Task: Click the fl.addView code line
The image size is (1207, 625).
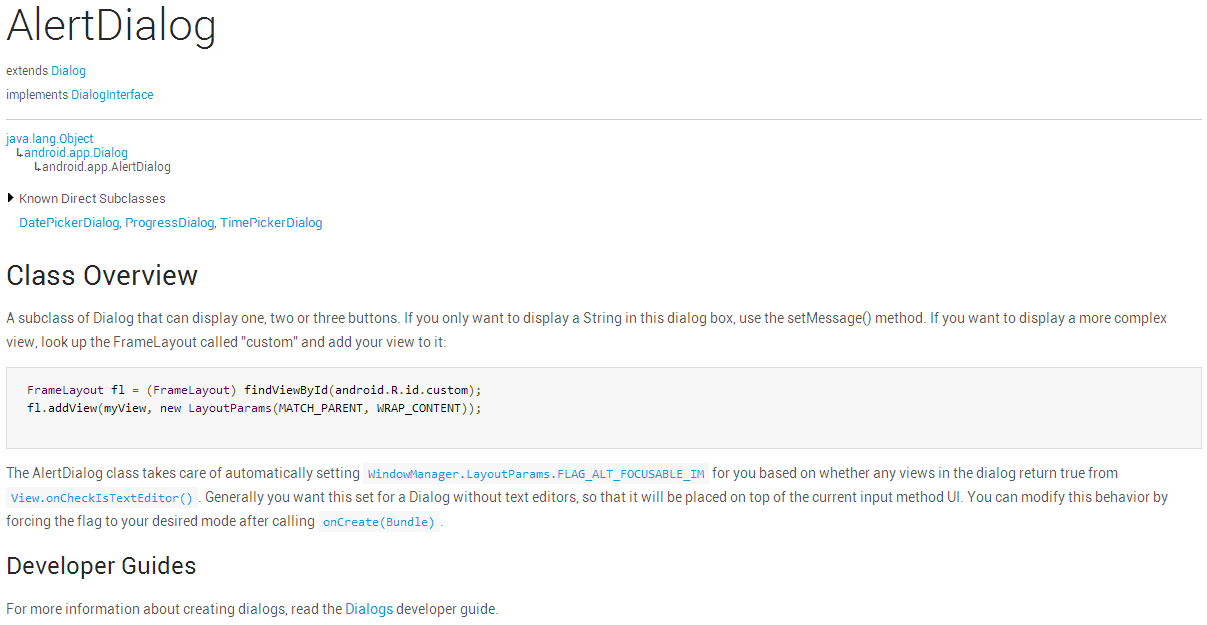Action: [x=254, y=408]
